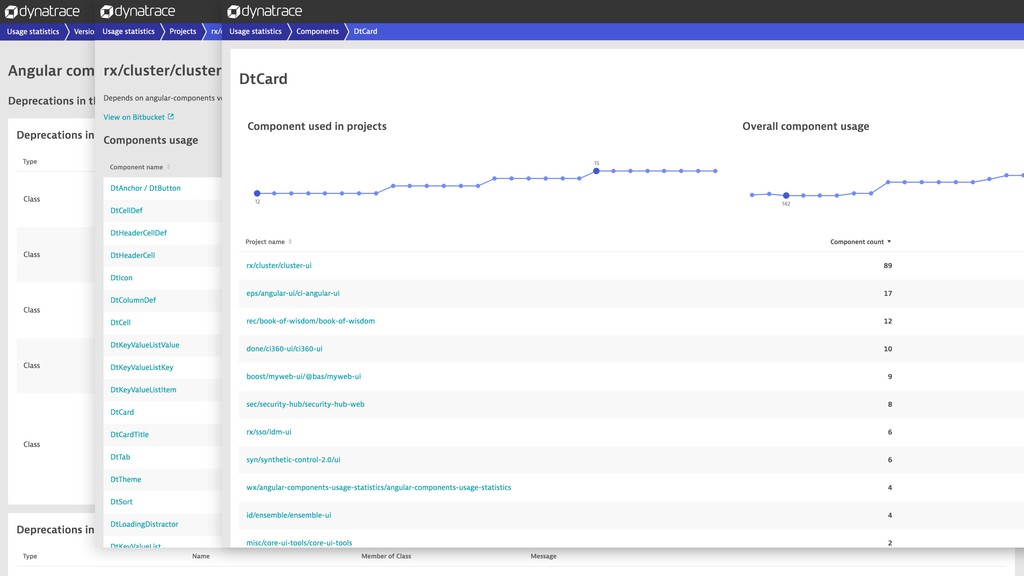Select the highlighted chart point labeled 12

point(257,193)
